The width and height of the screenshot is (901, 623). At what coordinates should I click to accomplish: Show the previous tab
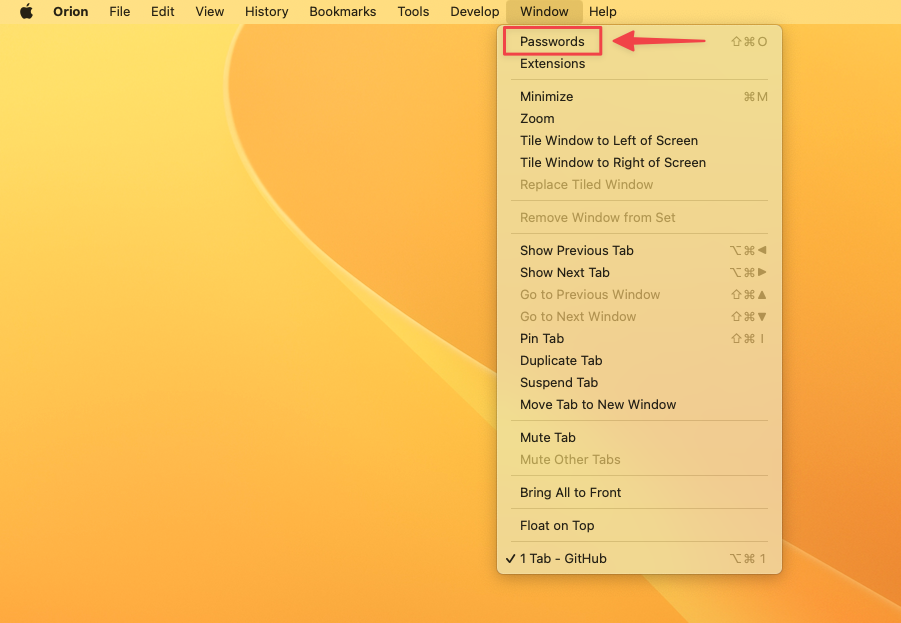(576, 250)
